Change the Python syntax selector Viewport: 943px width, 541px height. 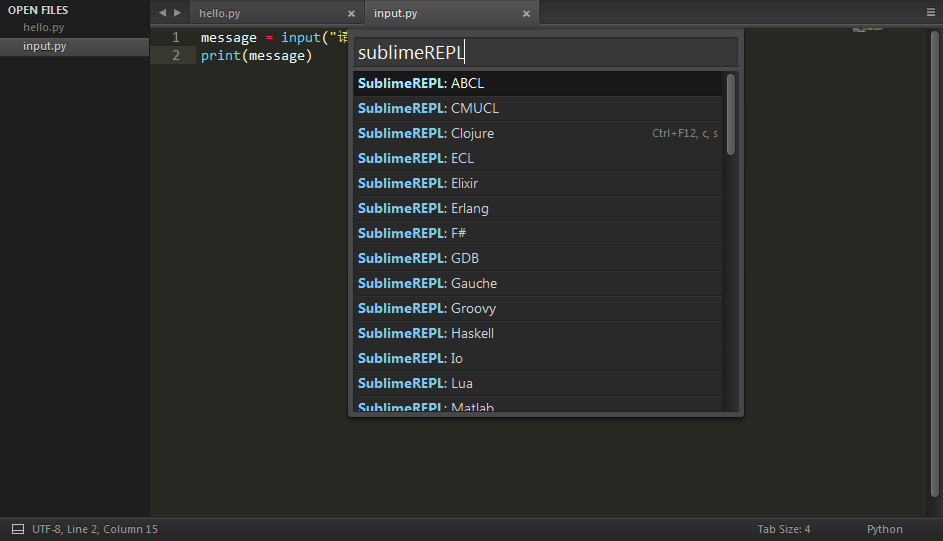(x=884, y=529)
